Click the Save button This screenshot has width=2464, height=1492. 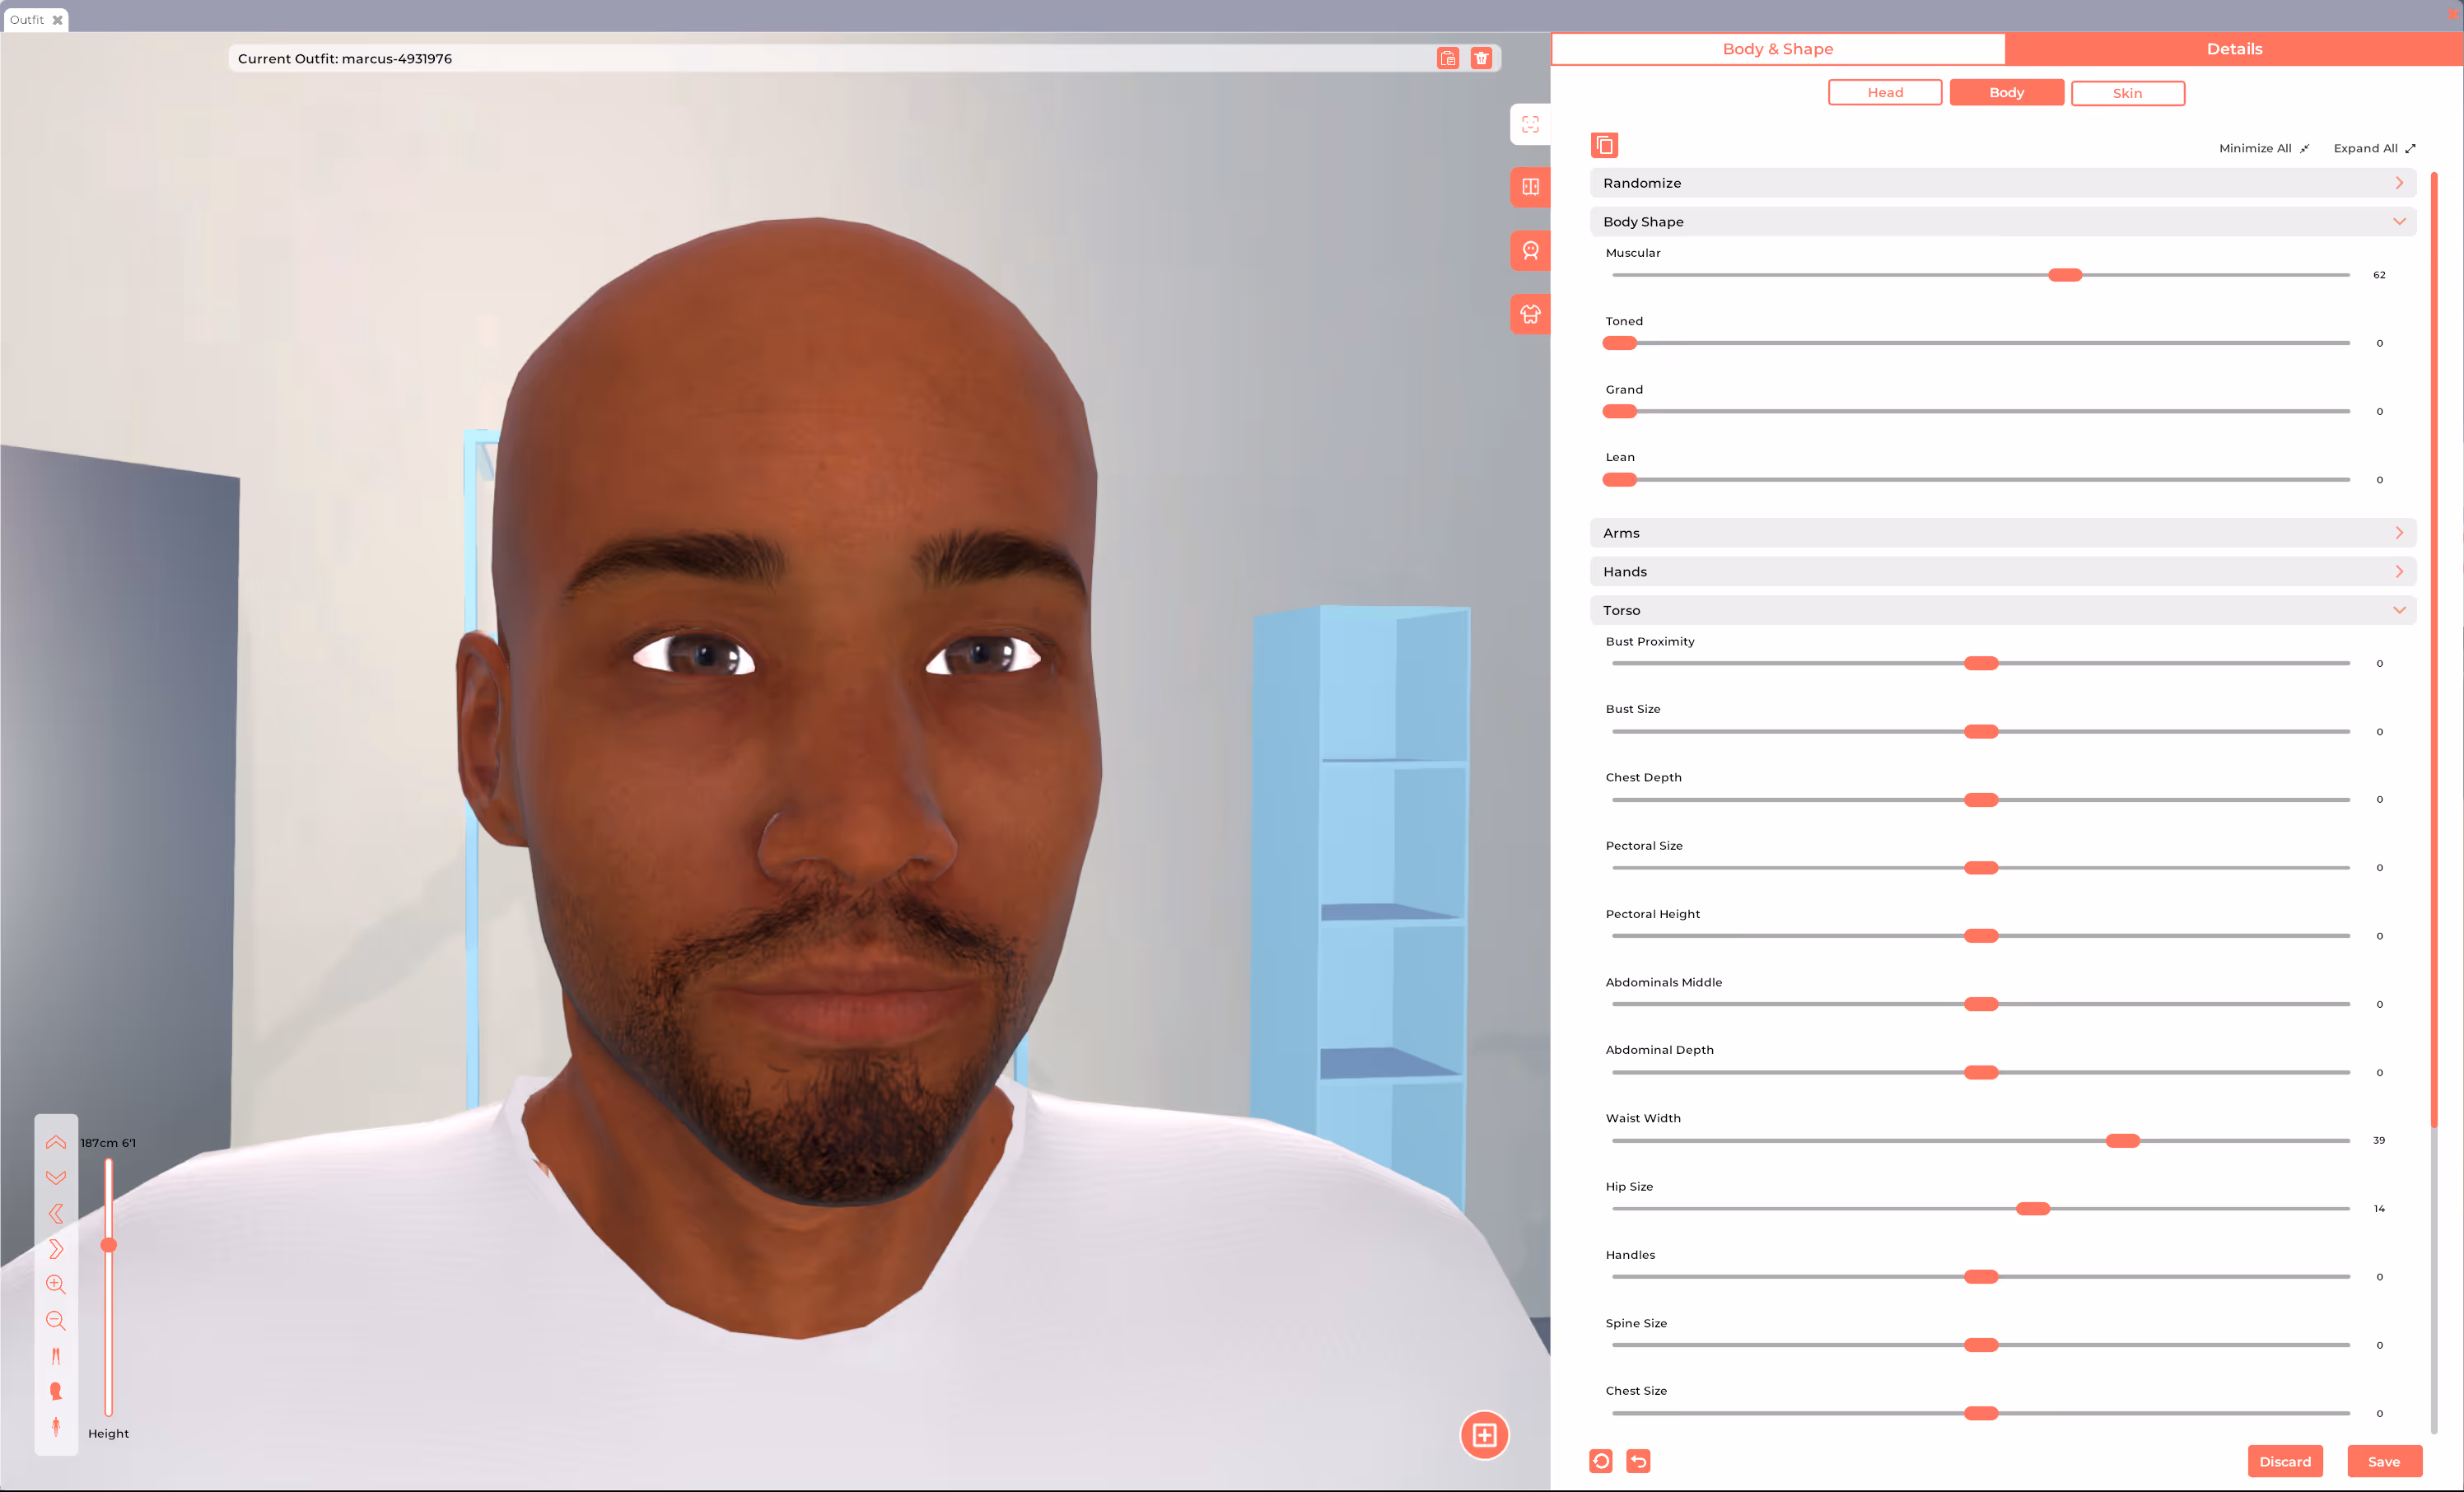2384,1461
